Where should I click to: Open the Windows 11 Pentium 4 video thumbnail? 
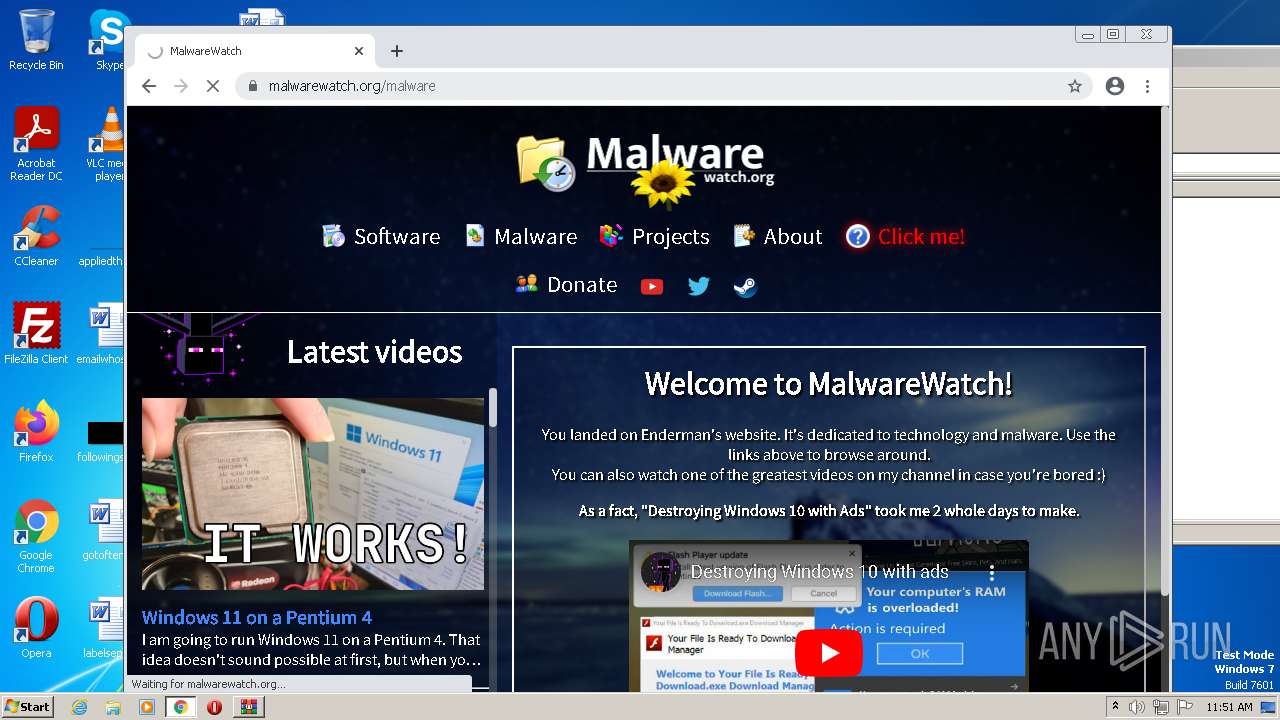point(313,494)
